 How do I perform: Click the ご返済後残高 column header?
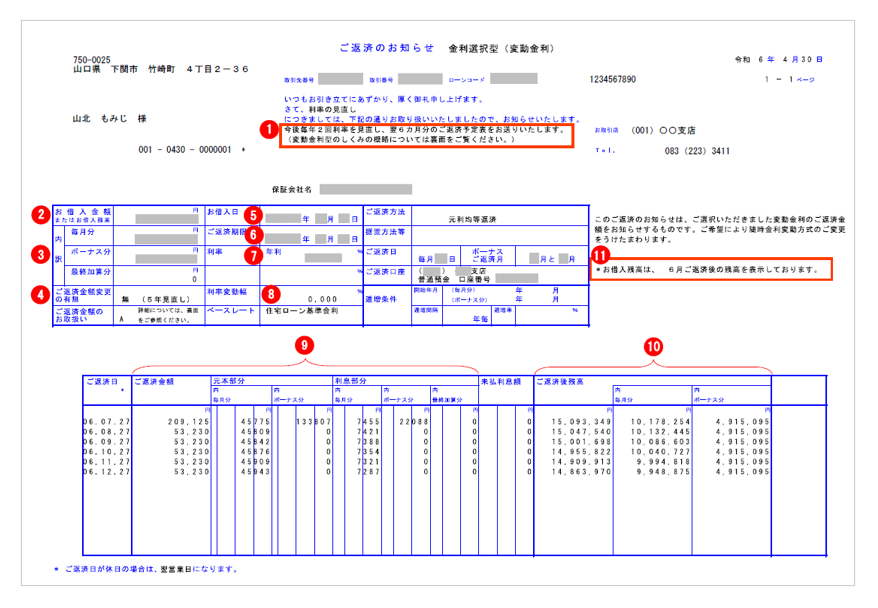[x=560, y=382]
